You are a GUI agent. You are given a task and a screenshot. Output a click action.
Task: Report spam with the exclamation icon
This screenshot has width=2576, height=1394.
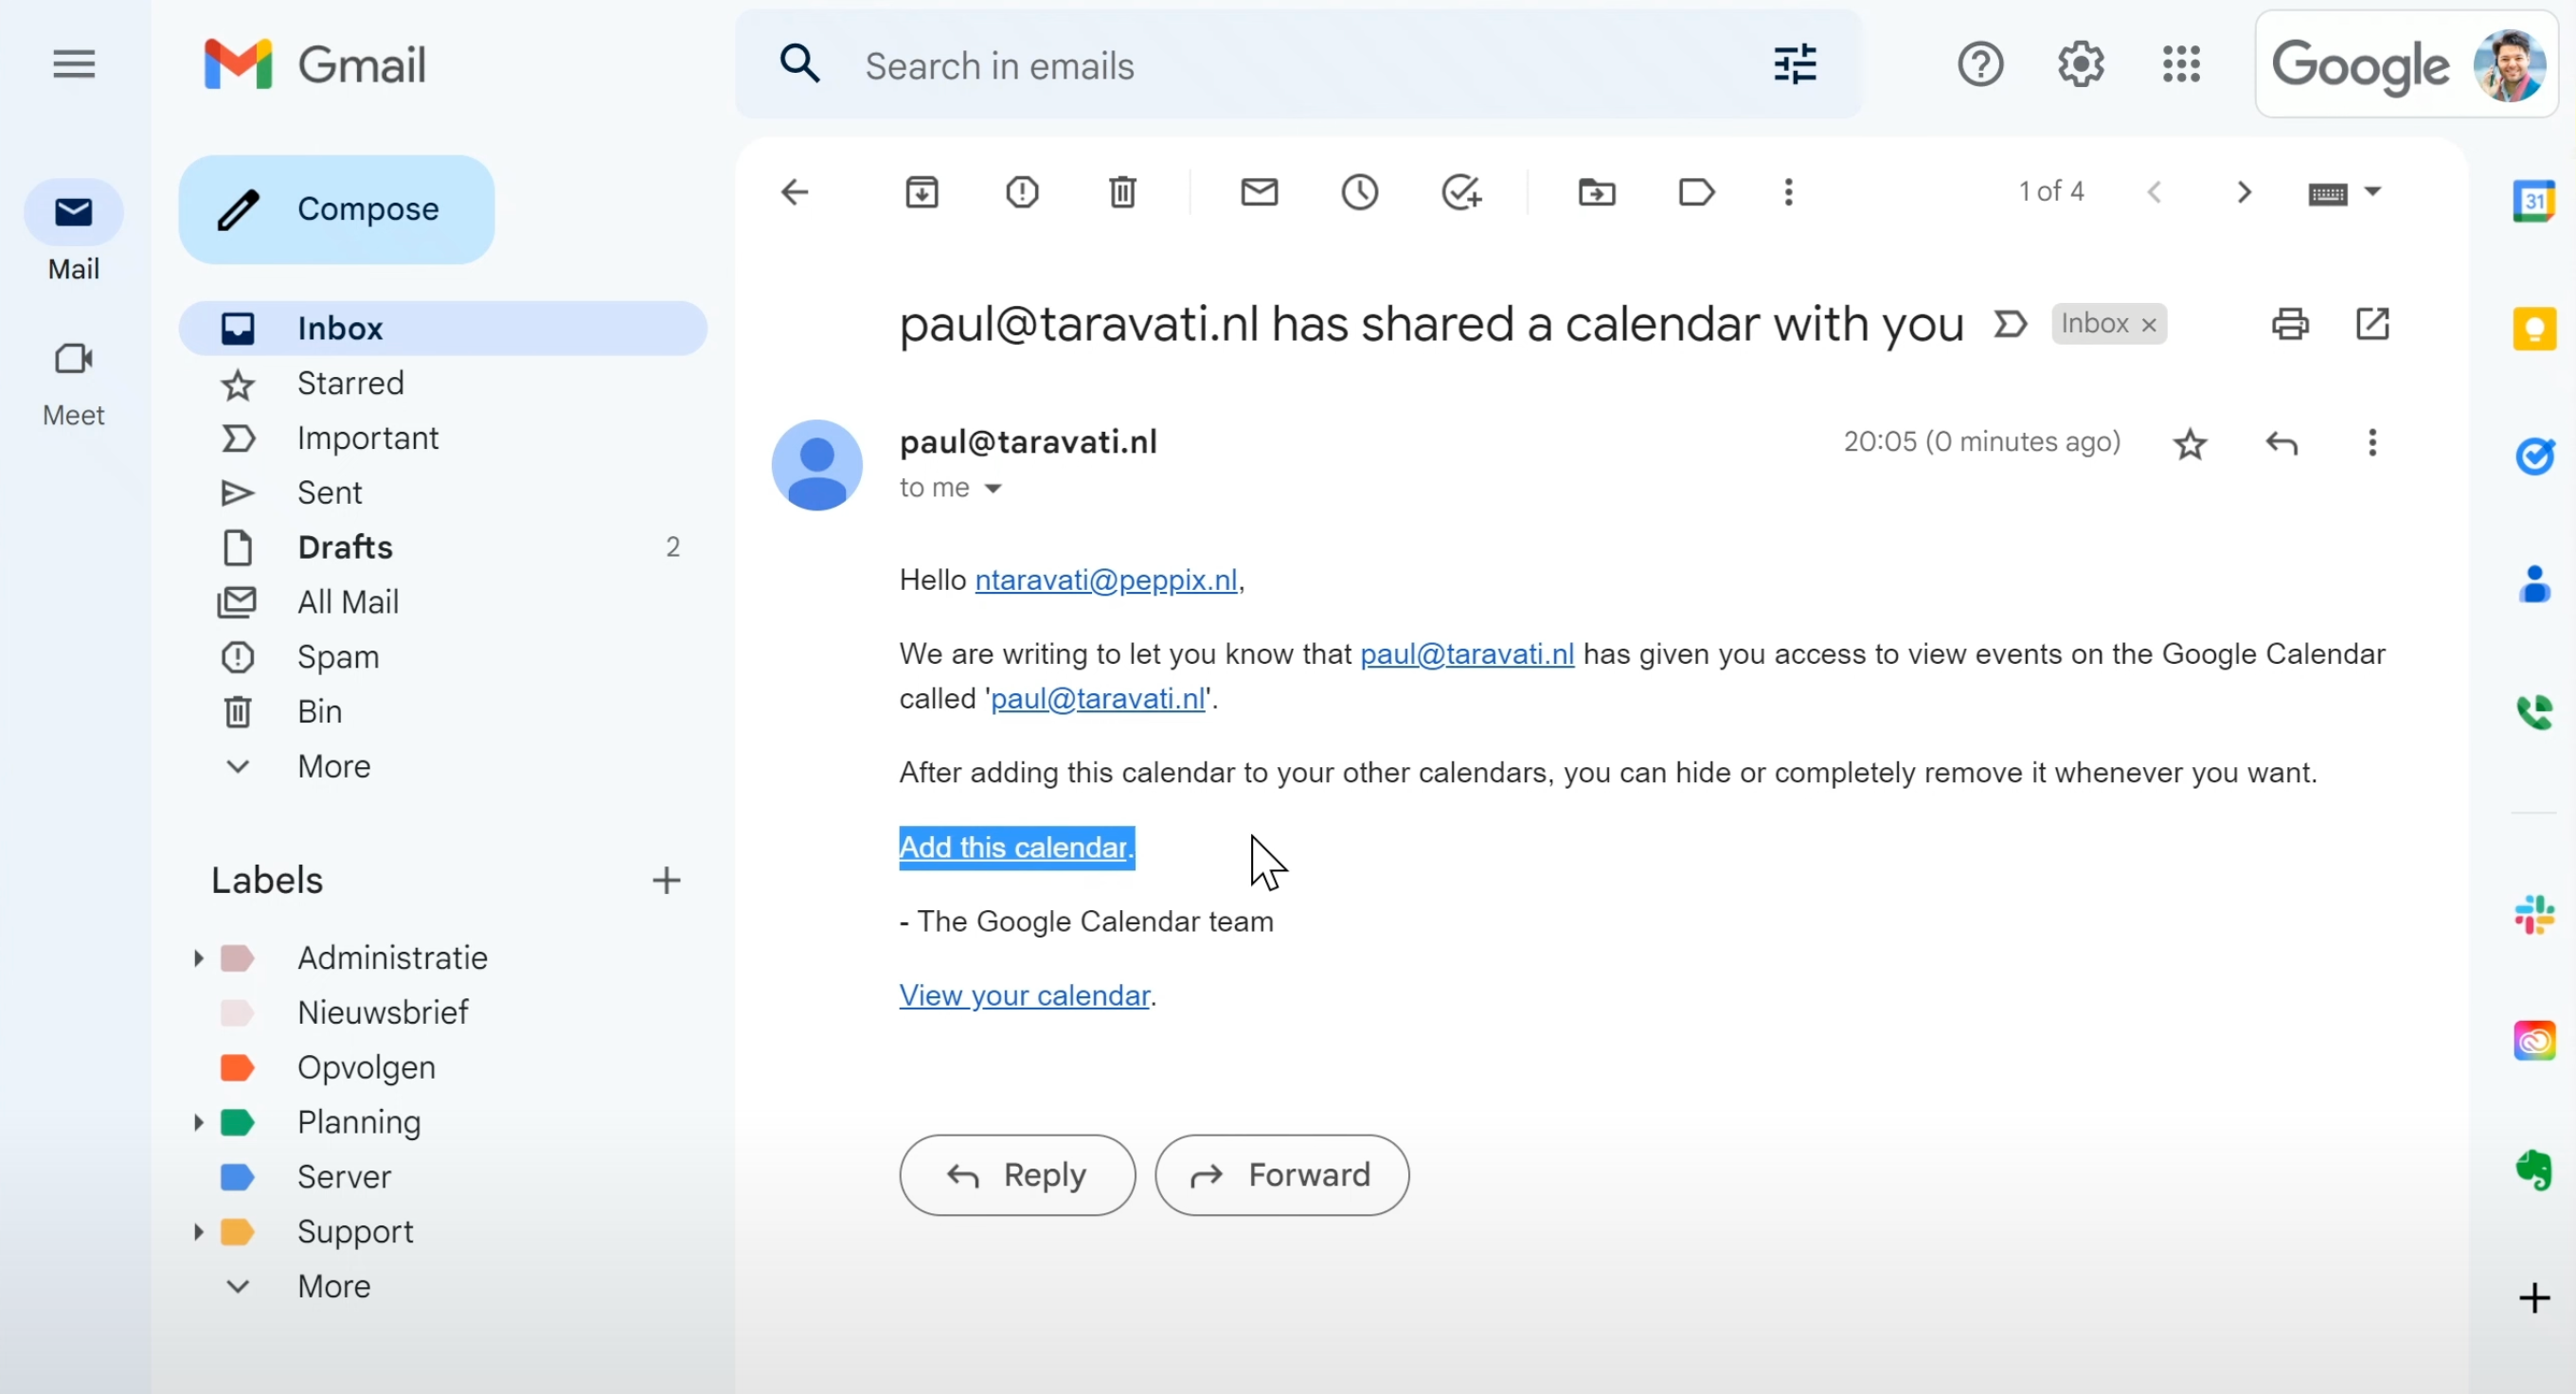coord(1022,191)
